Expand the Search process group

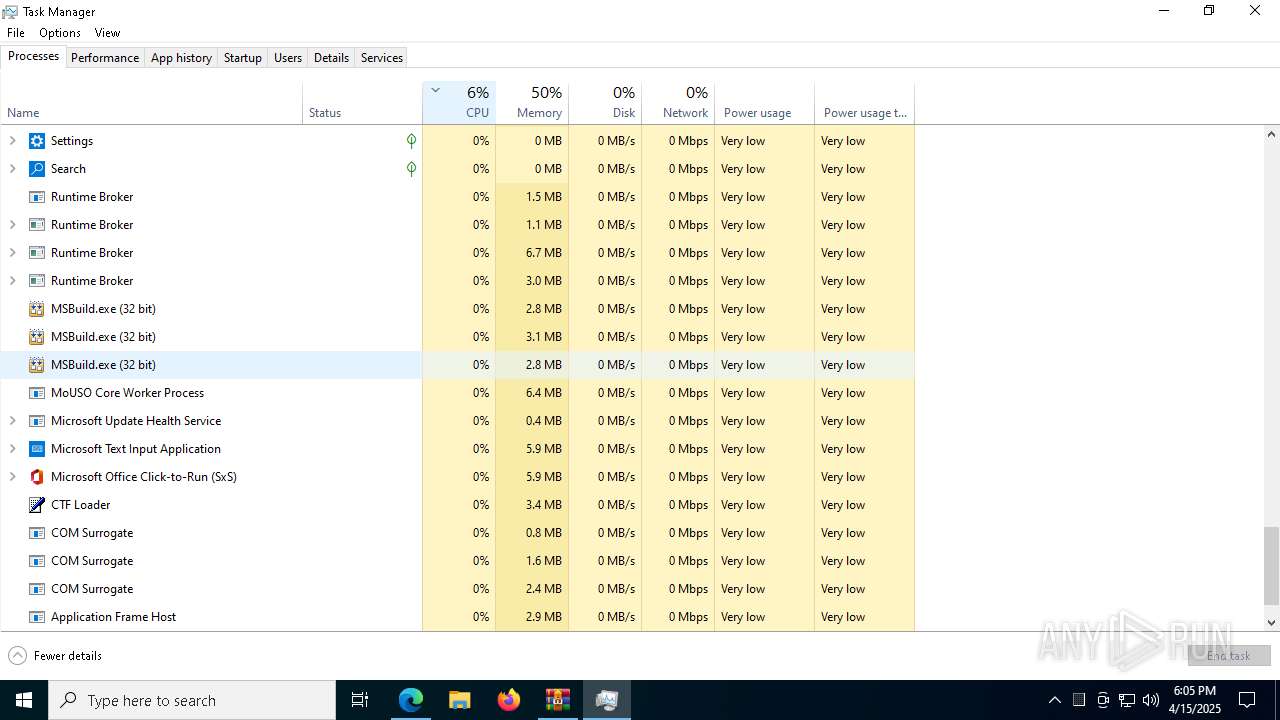coord(13,169)
